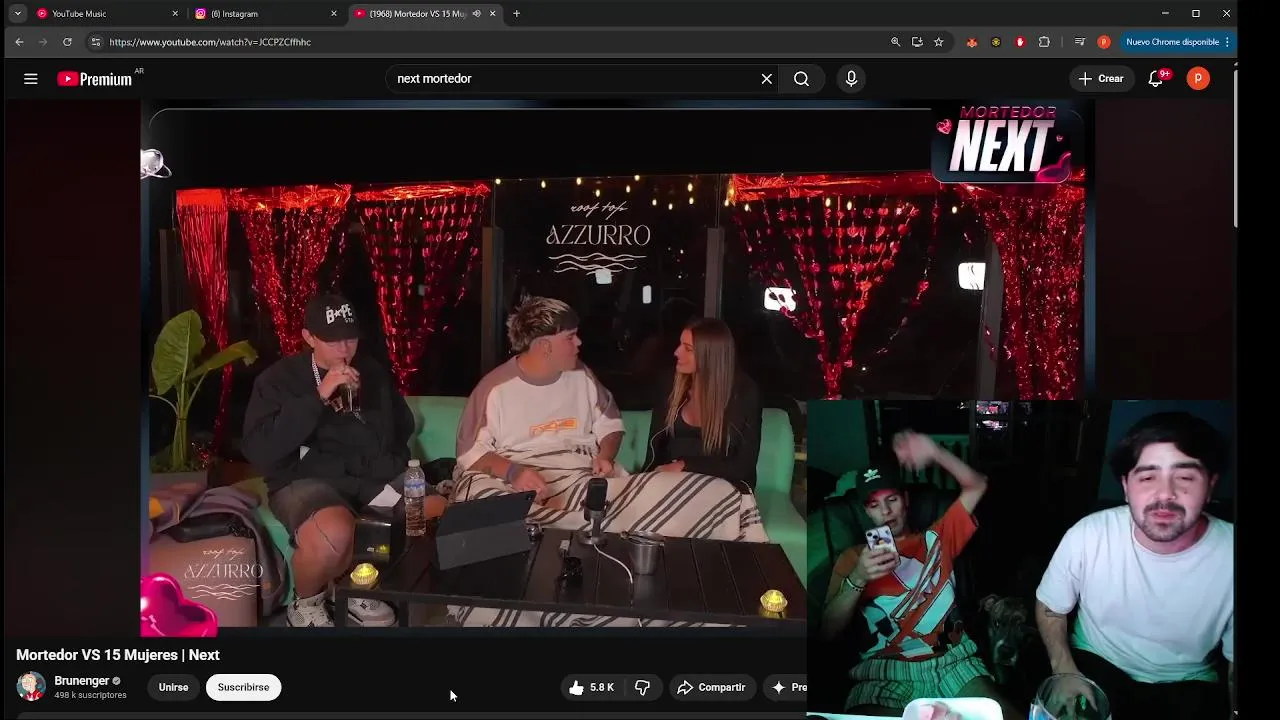Click the Crear button
The image size is (1280, 720).
(1101, 78)
